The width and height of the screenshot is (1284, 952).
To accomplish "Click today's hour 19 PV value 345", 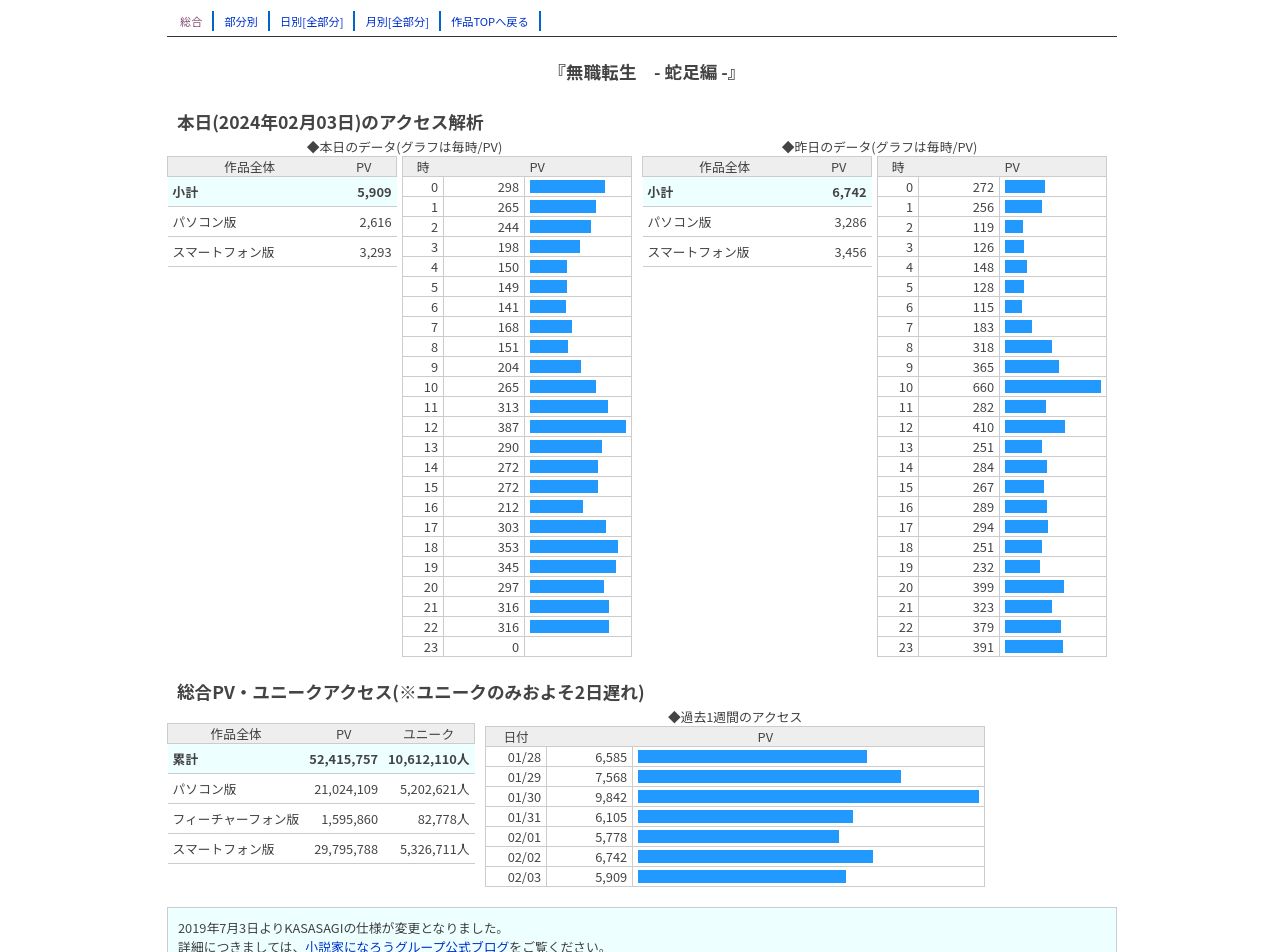I will coord(508,567).
